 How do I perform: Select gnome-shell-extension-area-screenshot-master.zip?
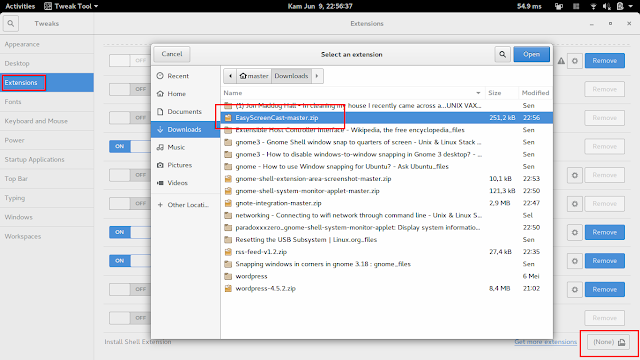tap(387, 179)
